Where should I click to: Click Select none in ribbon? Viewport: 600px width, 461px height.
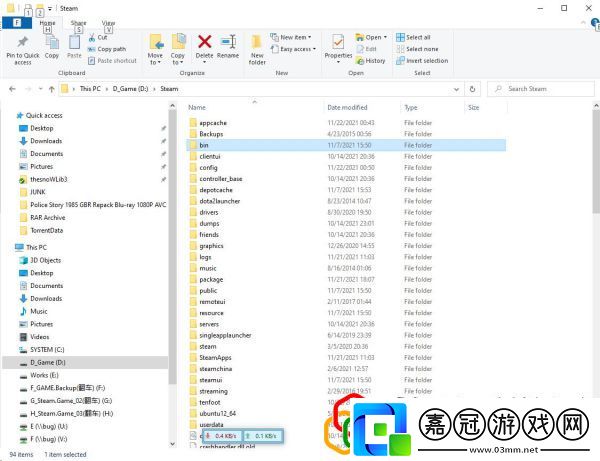(417, 49)
